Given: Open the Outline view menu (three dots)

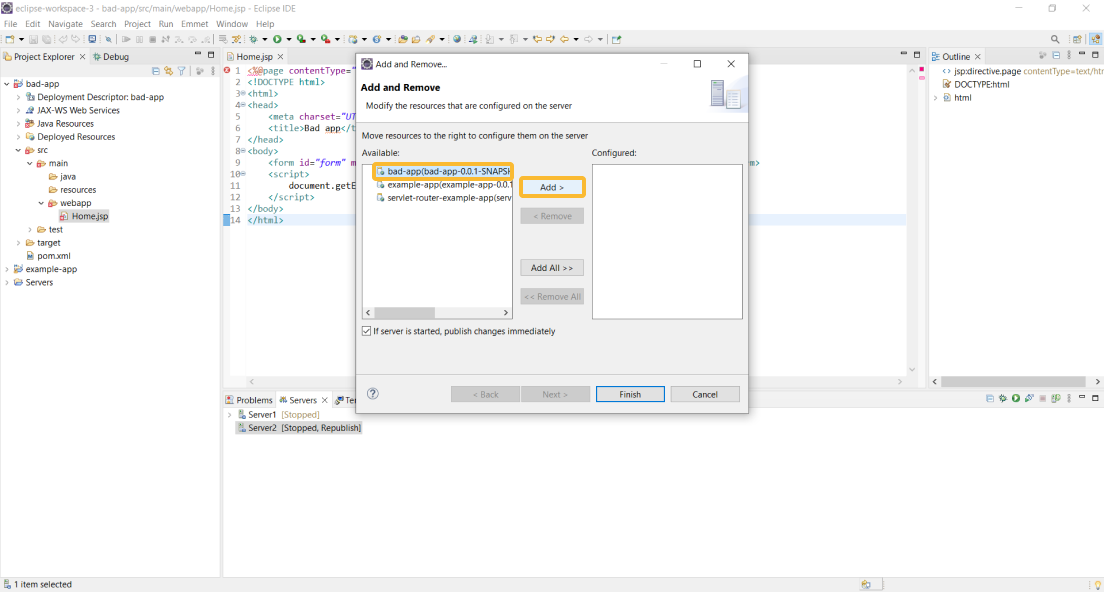Looking at the screenshot, I should tap(1069, 56).
